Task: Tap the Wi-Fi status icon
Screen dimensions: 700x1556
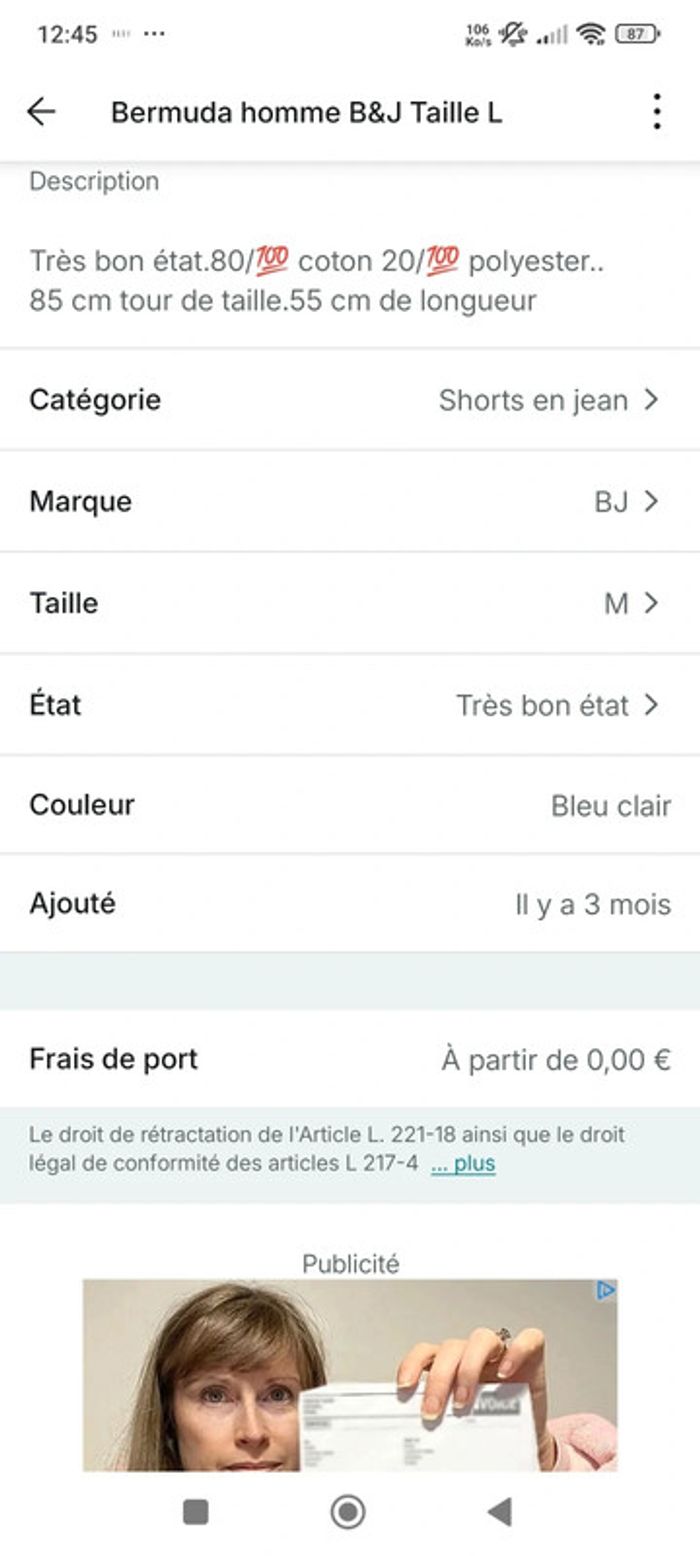Action: coord(591,35)
